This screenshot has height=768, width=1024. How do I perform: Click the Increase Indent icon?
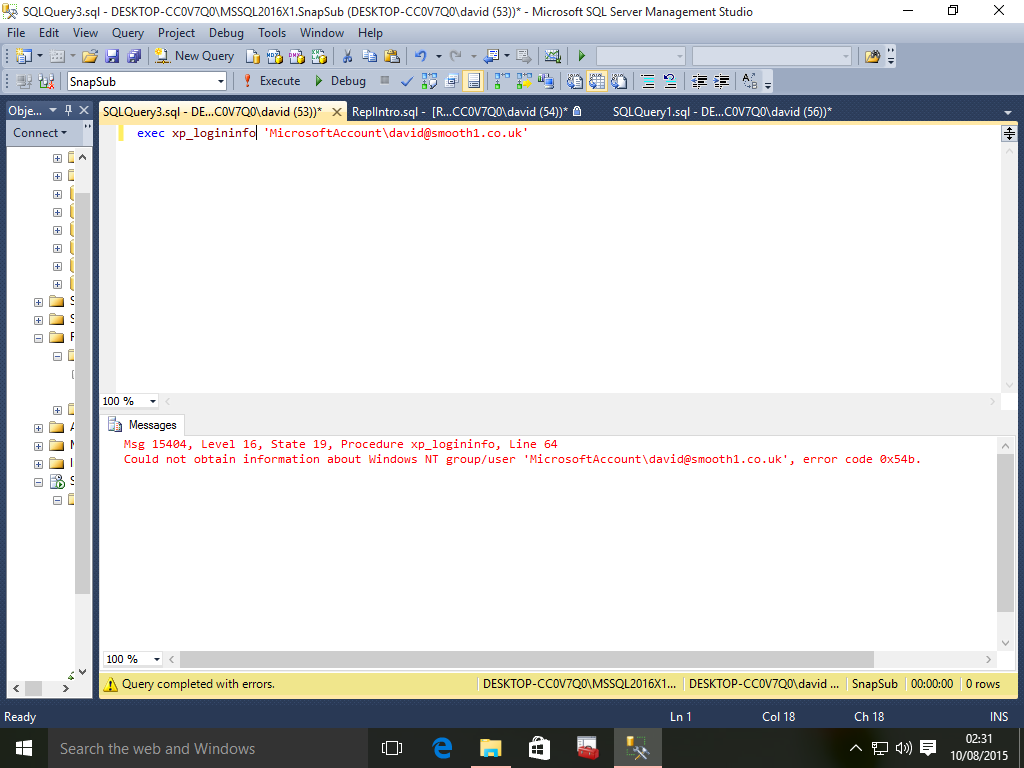pos(721,81)
